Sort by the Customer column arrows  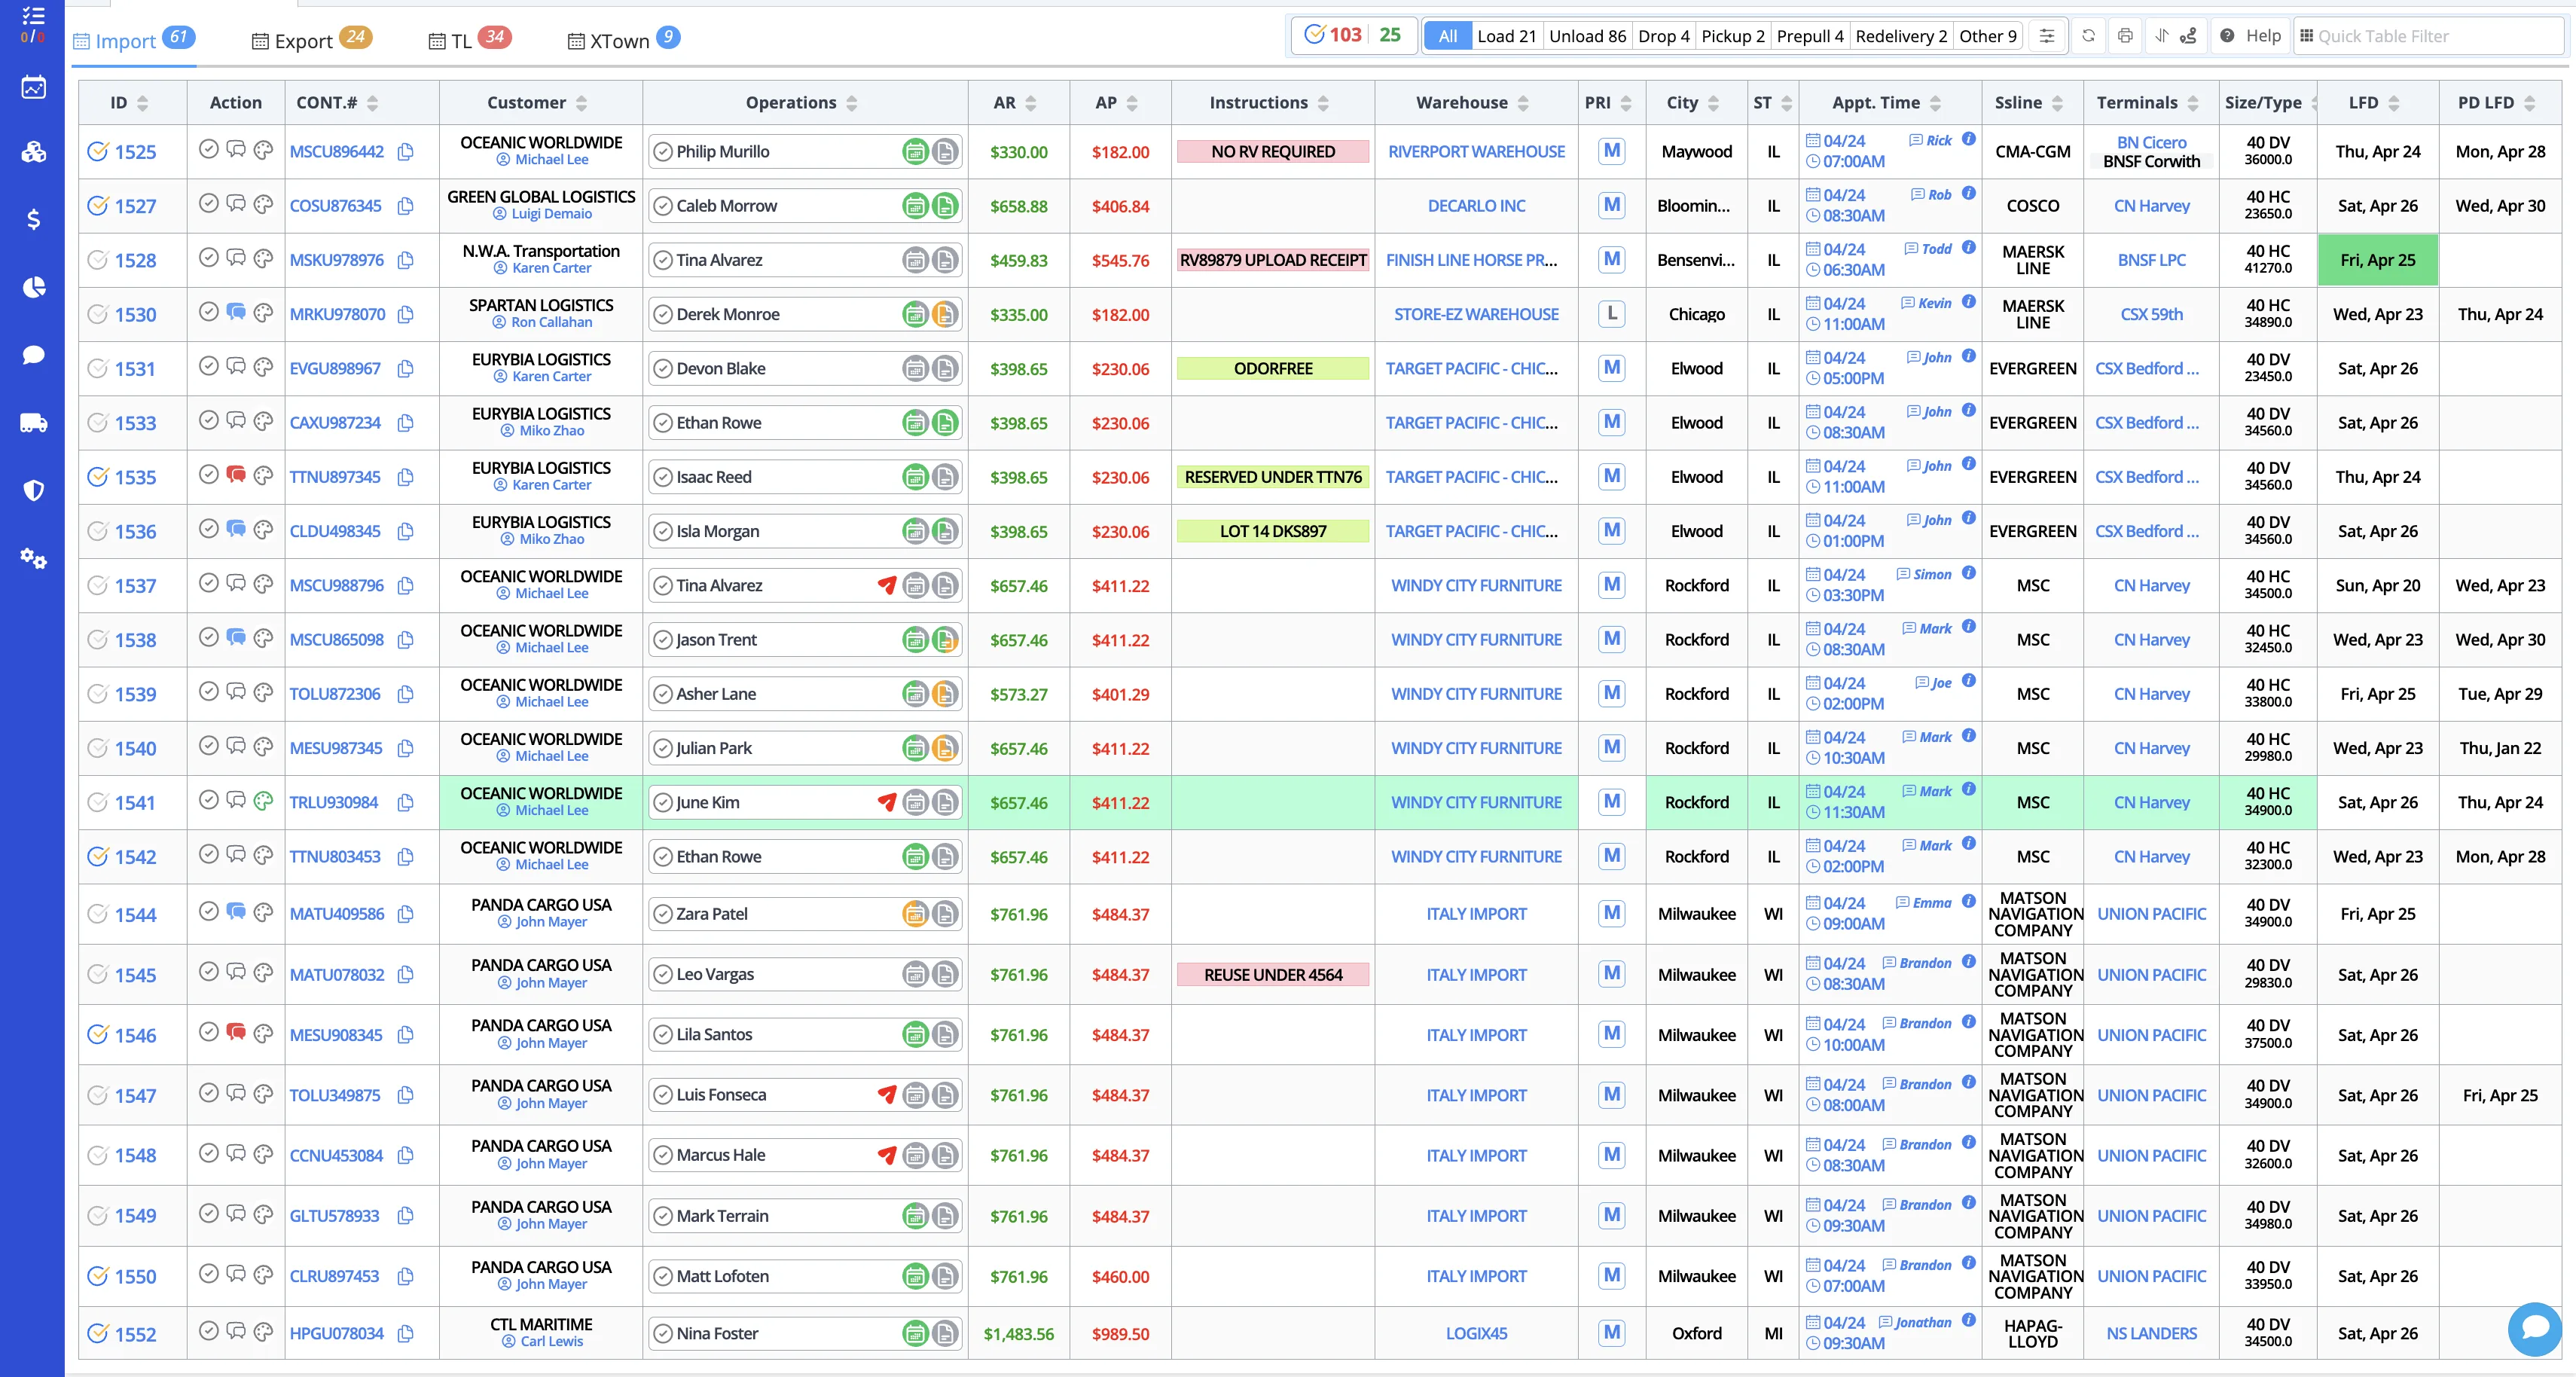581,103
